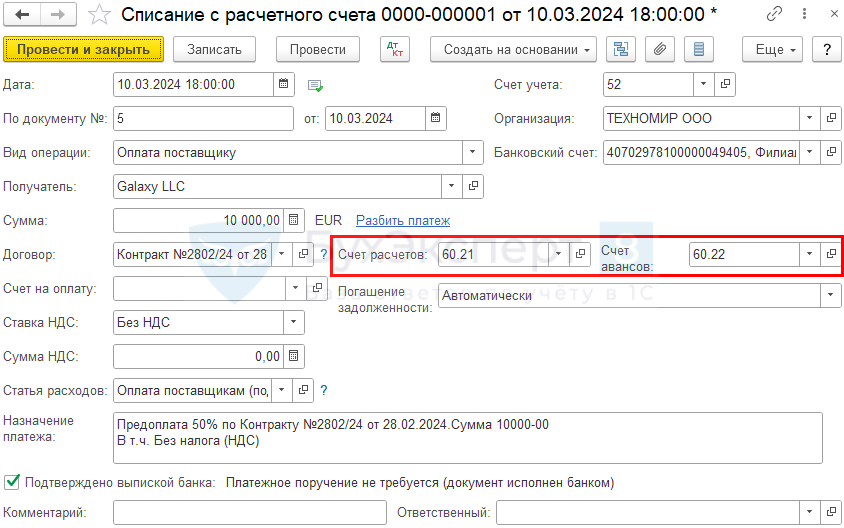The image size is (844, 528).
Task: Open Создать на основании menu
Action: 513,49
